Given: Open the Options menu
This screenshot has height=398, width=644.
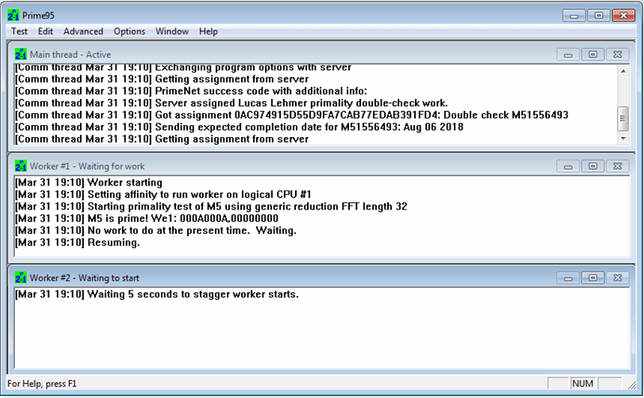Looking at the screenshot, I should tap(129, 31).
